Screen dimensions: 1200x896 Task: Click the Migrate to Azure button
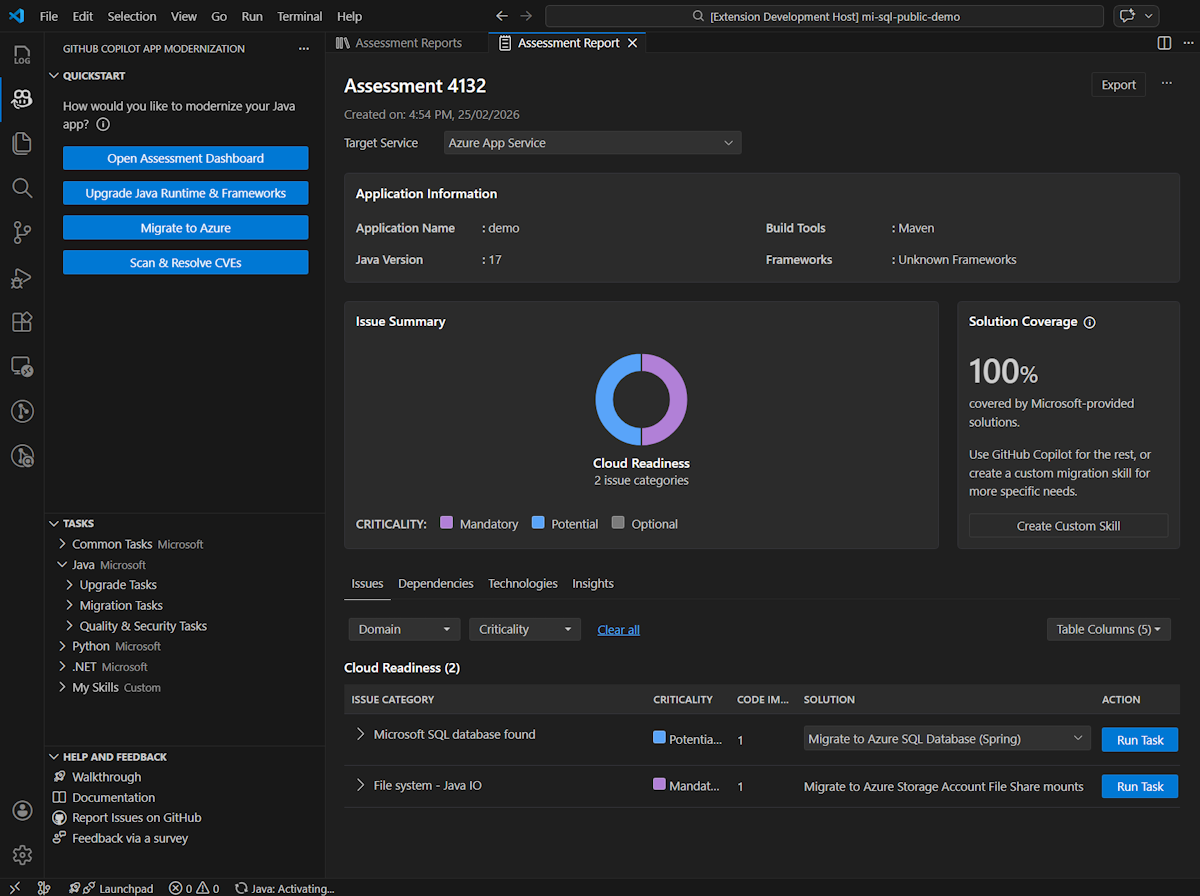pos(185,228)
